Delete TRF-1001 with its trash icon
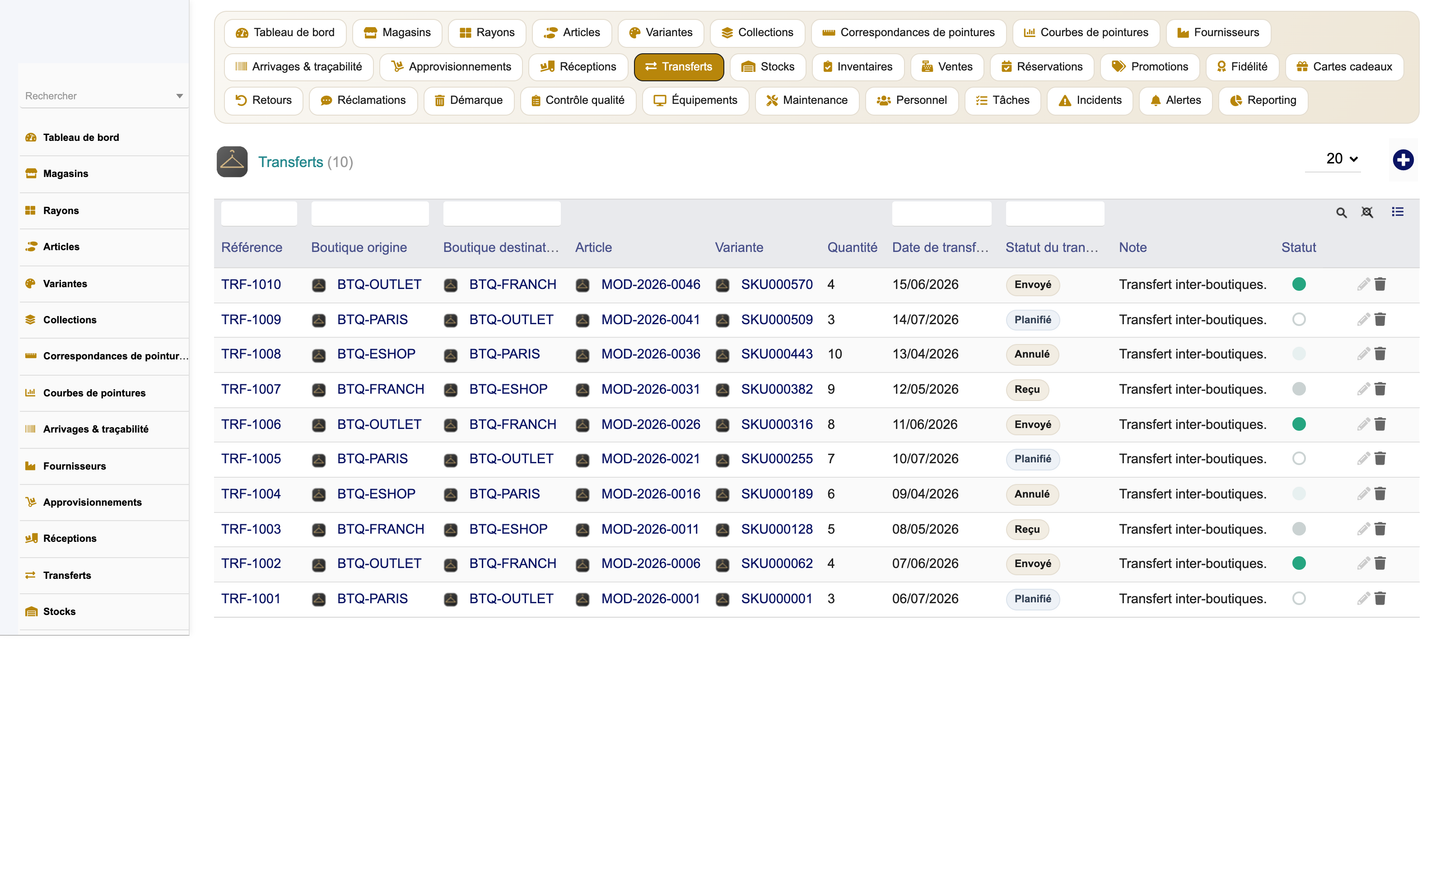Screen dimensions: 1445x894 pos(1380,598)
